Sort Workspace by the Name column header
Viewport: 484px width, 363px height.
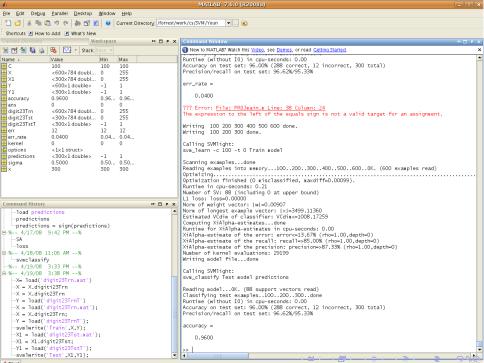pyautogui.click(x=24, y=59)
